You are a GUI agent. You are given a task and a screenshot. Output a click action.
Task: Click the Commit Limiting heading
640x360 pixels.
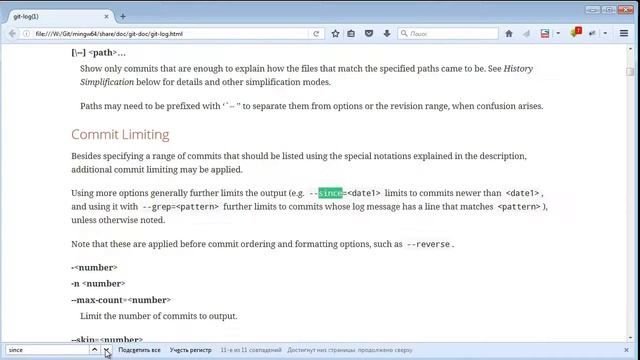[x=120, y=135]
